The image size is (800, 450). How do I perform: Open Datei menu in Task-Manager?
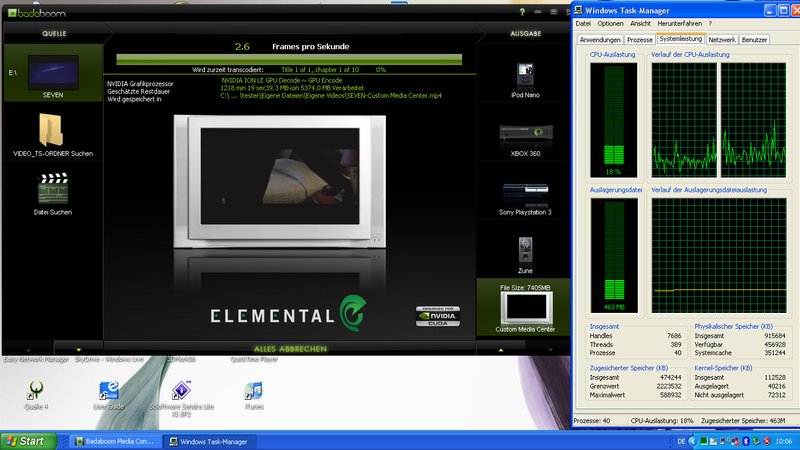(x=583, y=23)
